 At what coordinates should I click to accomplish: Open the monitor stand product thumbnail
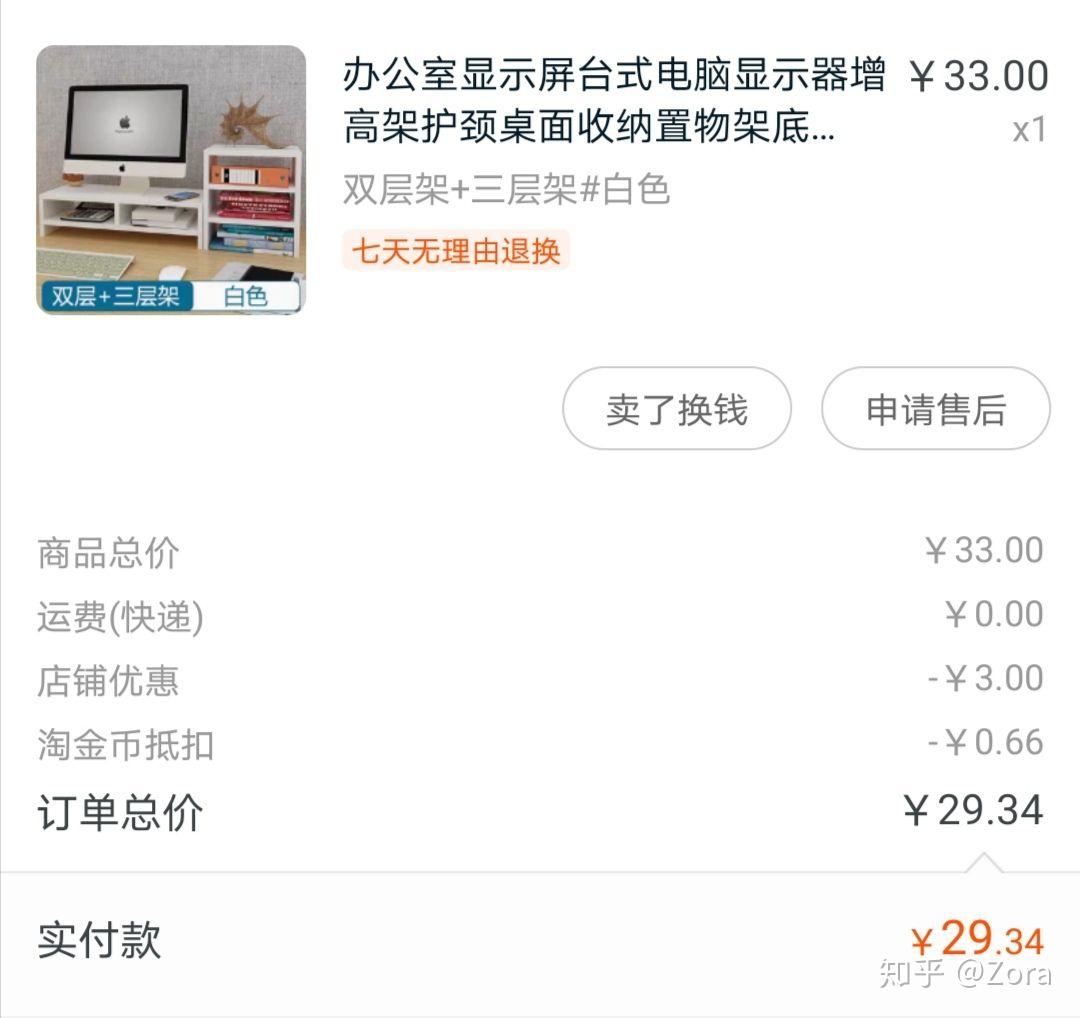coord(171,180)
